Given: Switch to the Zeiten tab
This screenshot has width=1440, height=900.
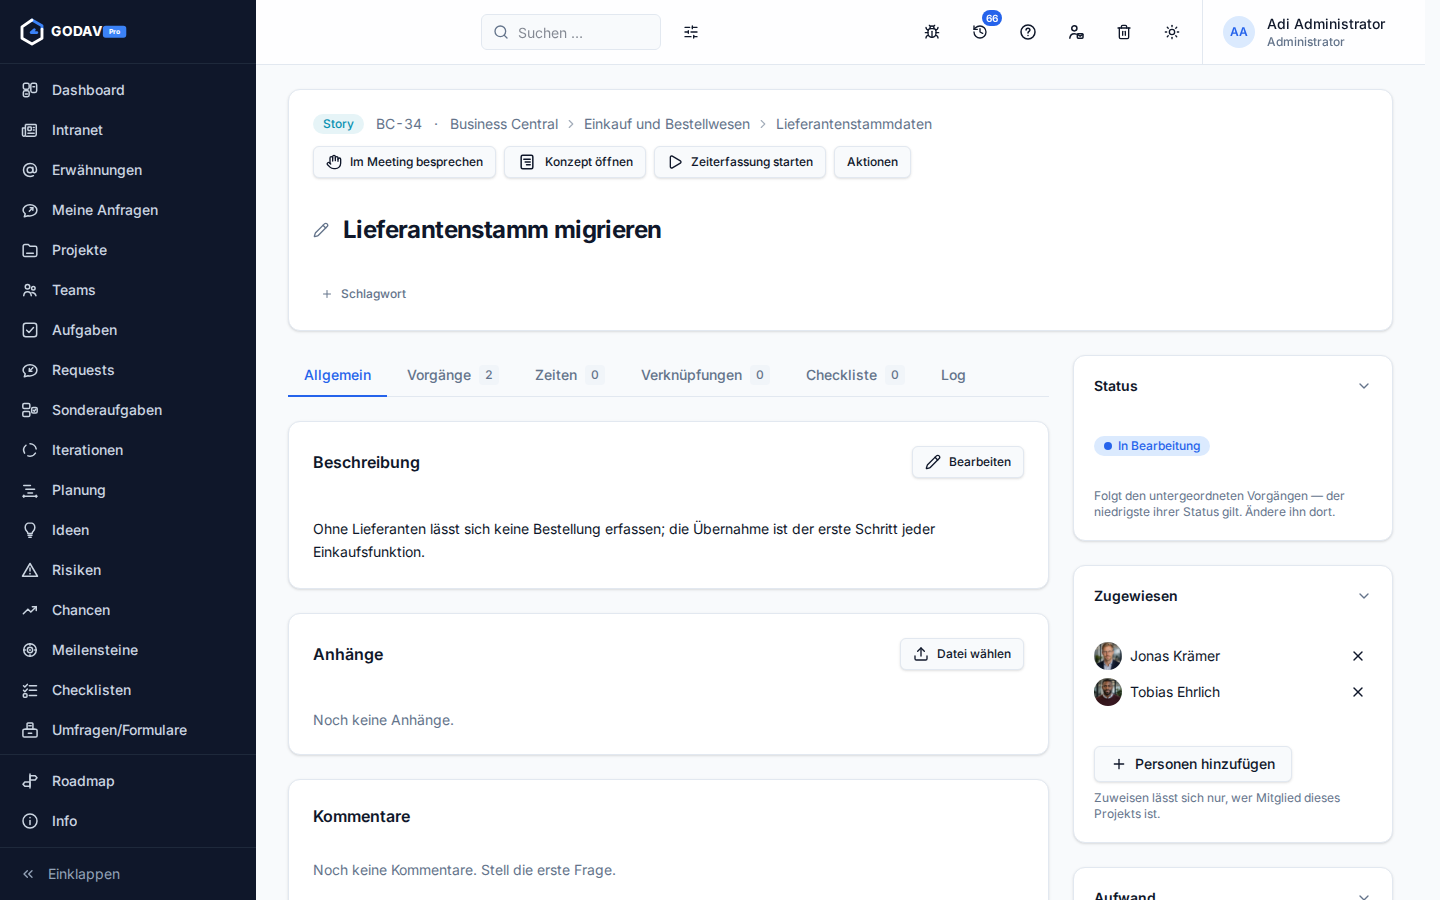Looking at the screenshot, I should (x=569, y=375).
